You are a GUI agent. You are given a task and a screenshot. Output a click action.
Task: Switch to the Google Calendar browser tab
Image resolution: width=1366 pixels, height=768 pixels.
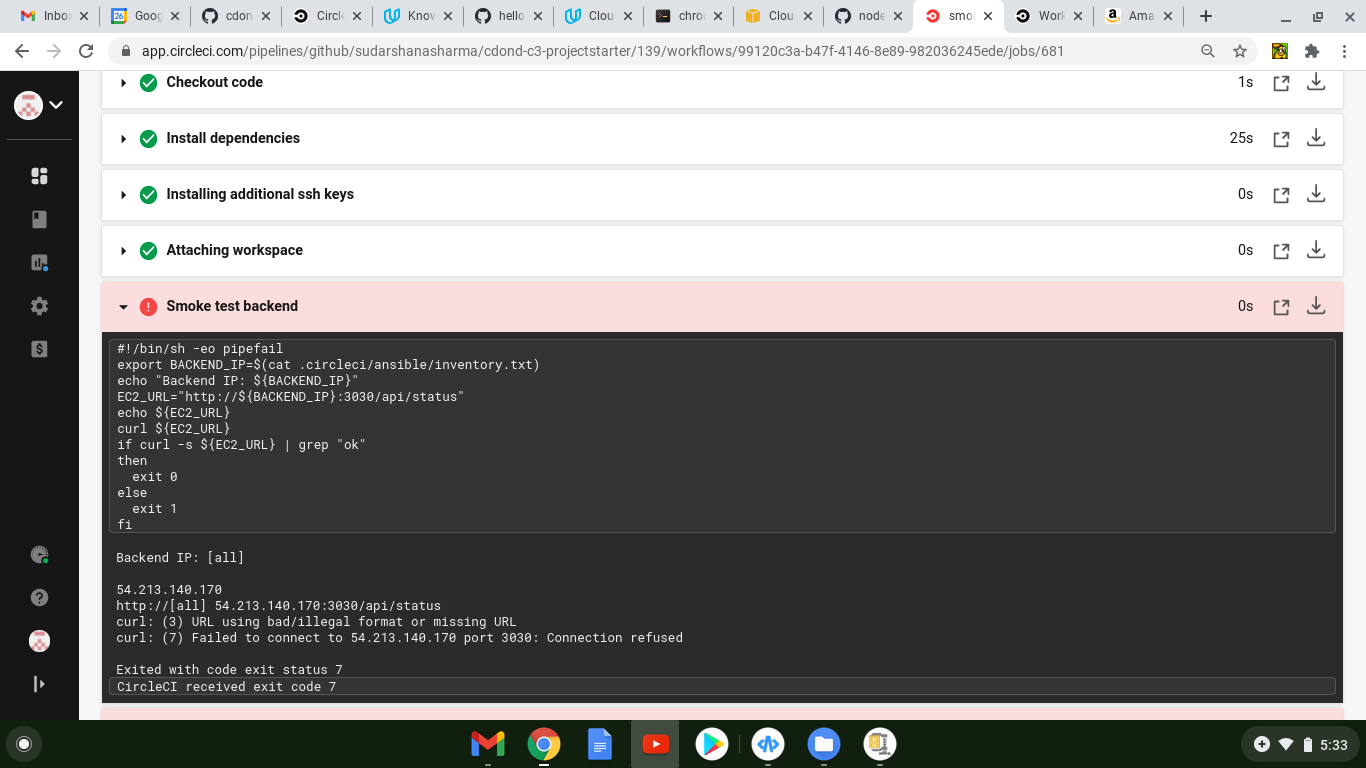pos(145,16)
